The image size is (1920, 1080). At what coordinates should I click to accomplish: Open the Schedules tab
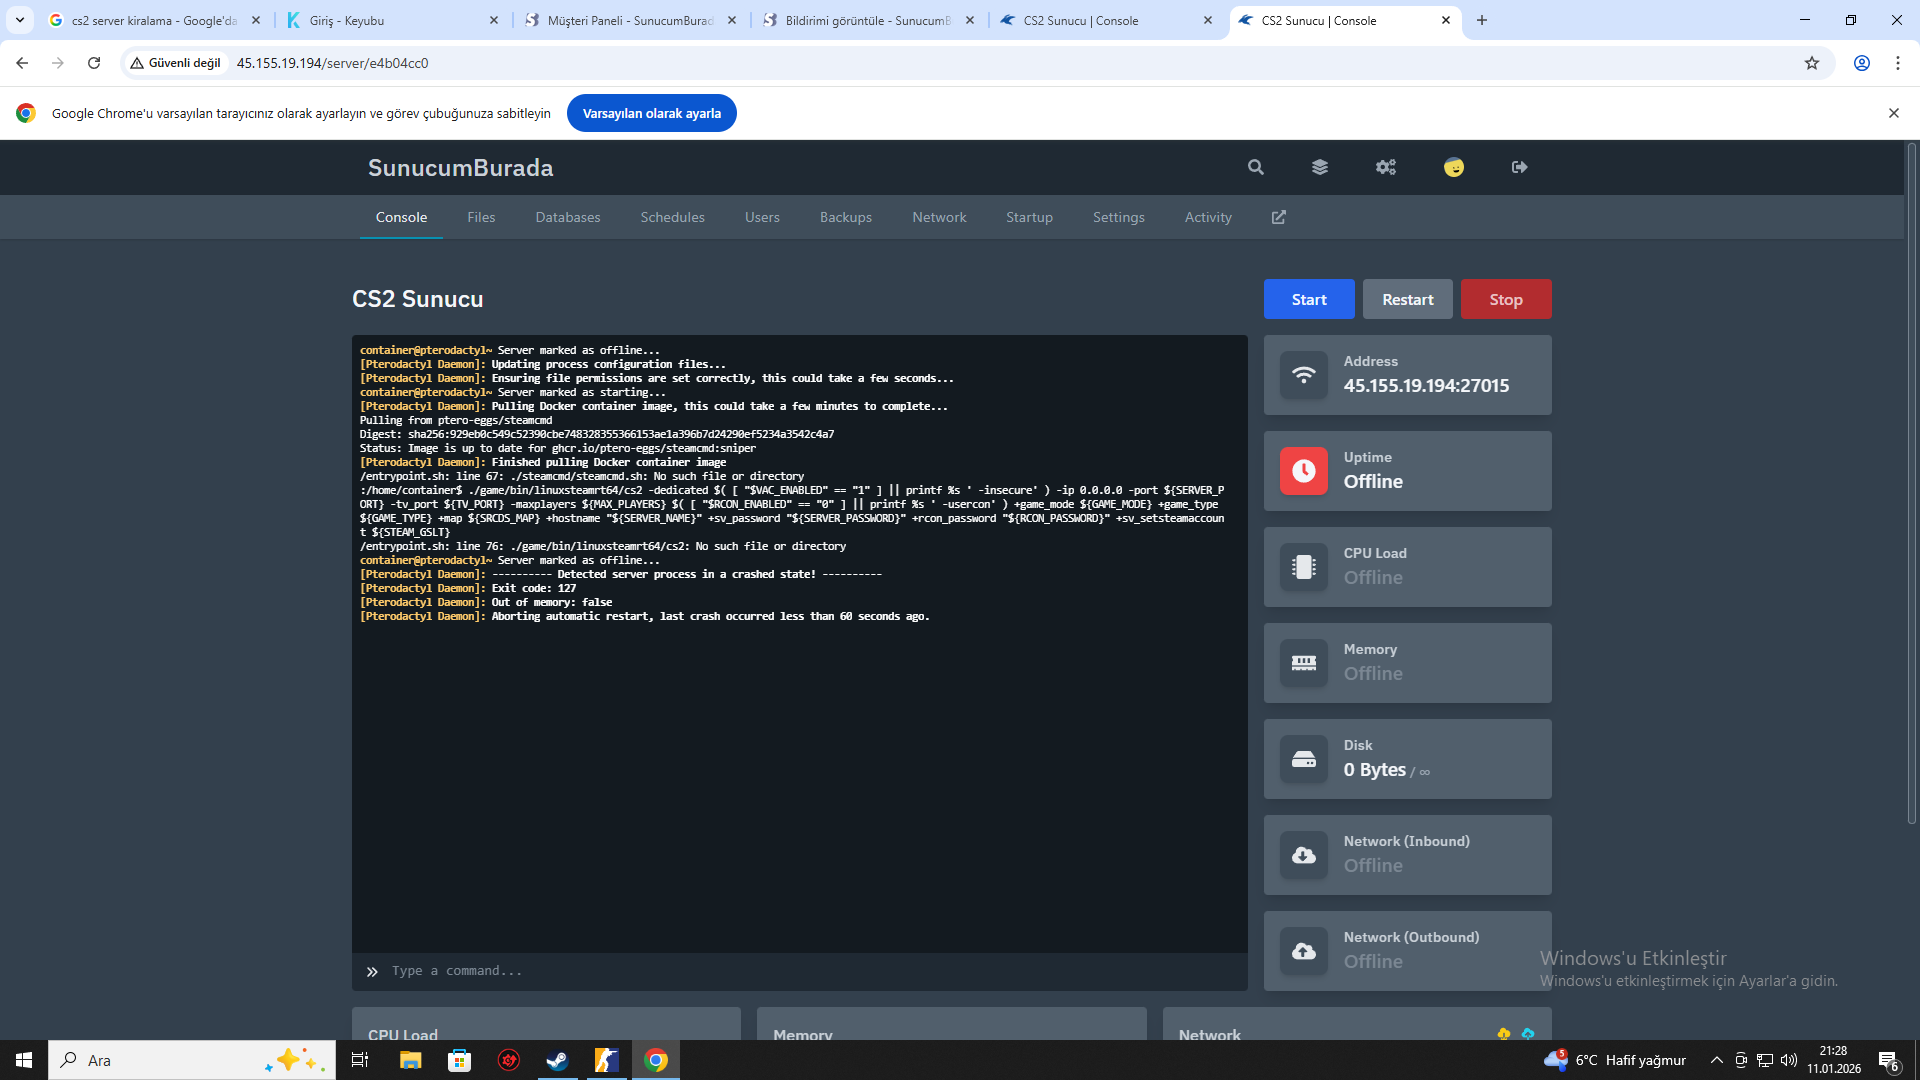[x=673, y=217]
